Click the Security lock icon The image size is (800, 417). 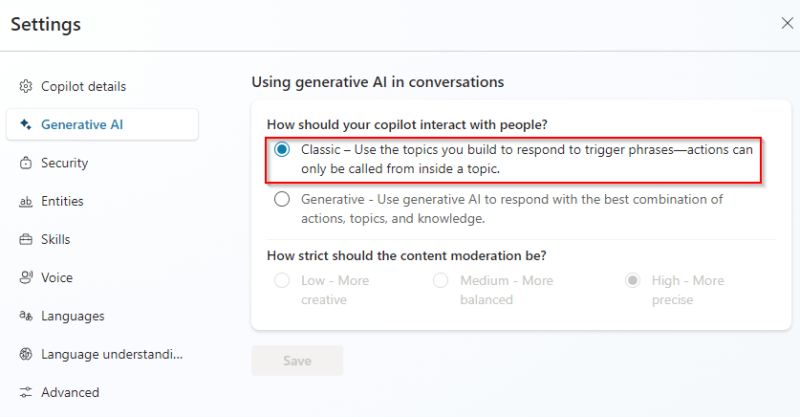[x=26, y=163]
